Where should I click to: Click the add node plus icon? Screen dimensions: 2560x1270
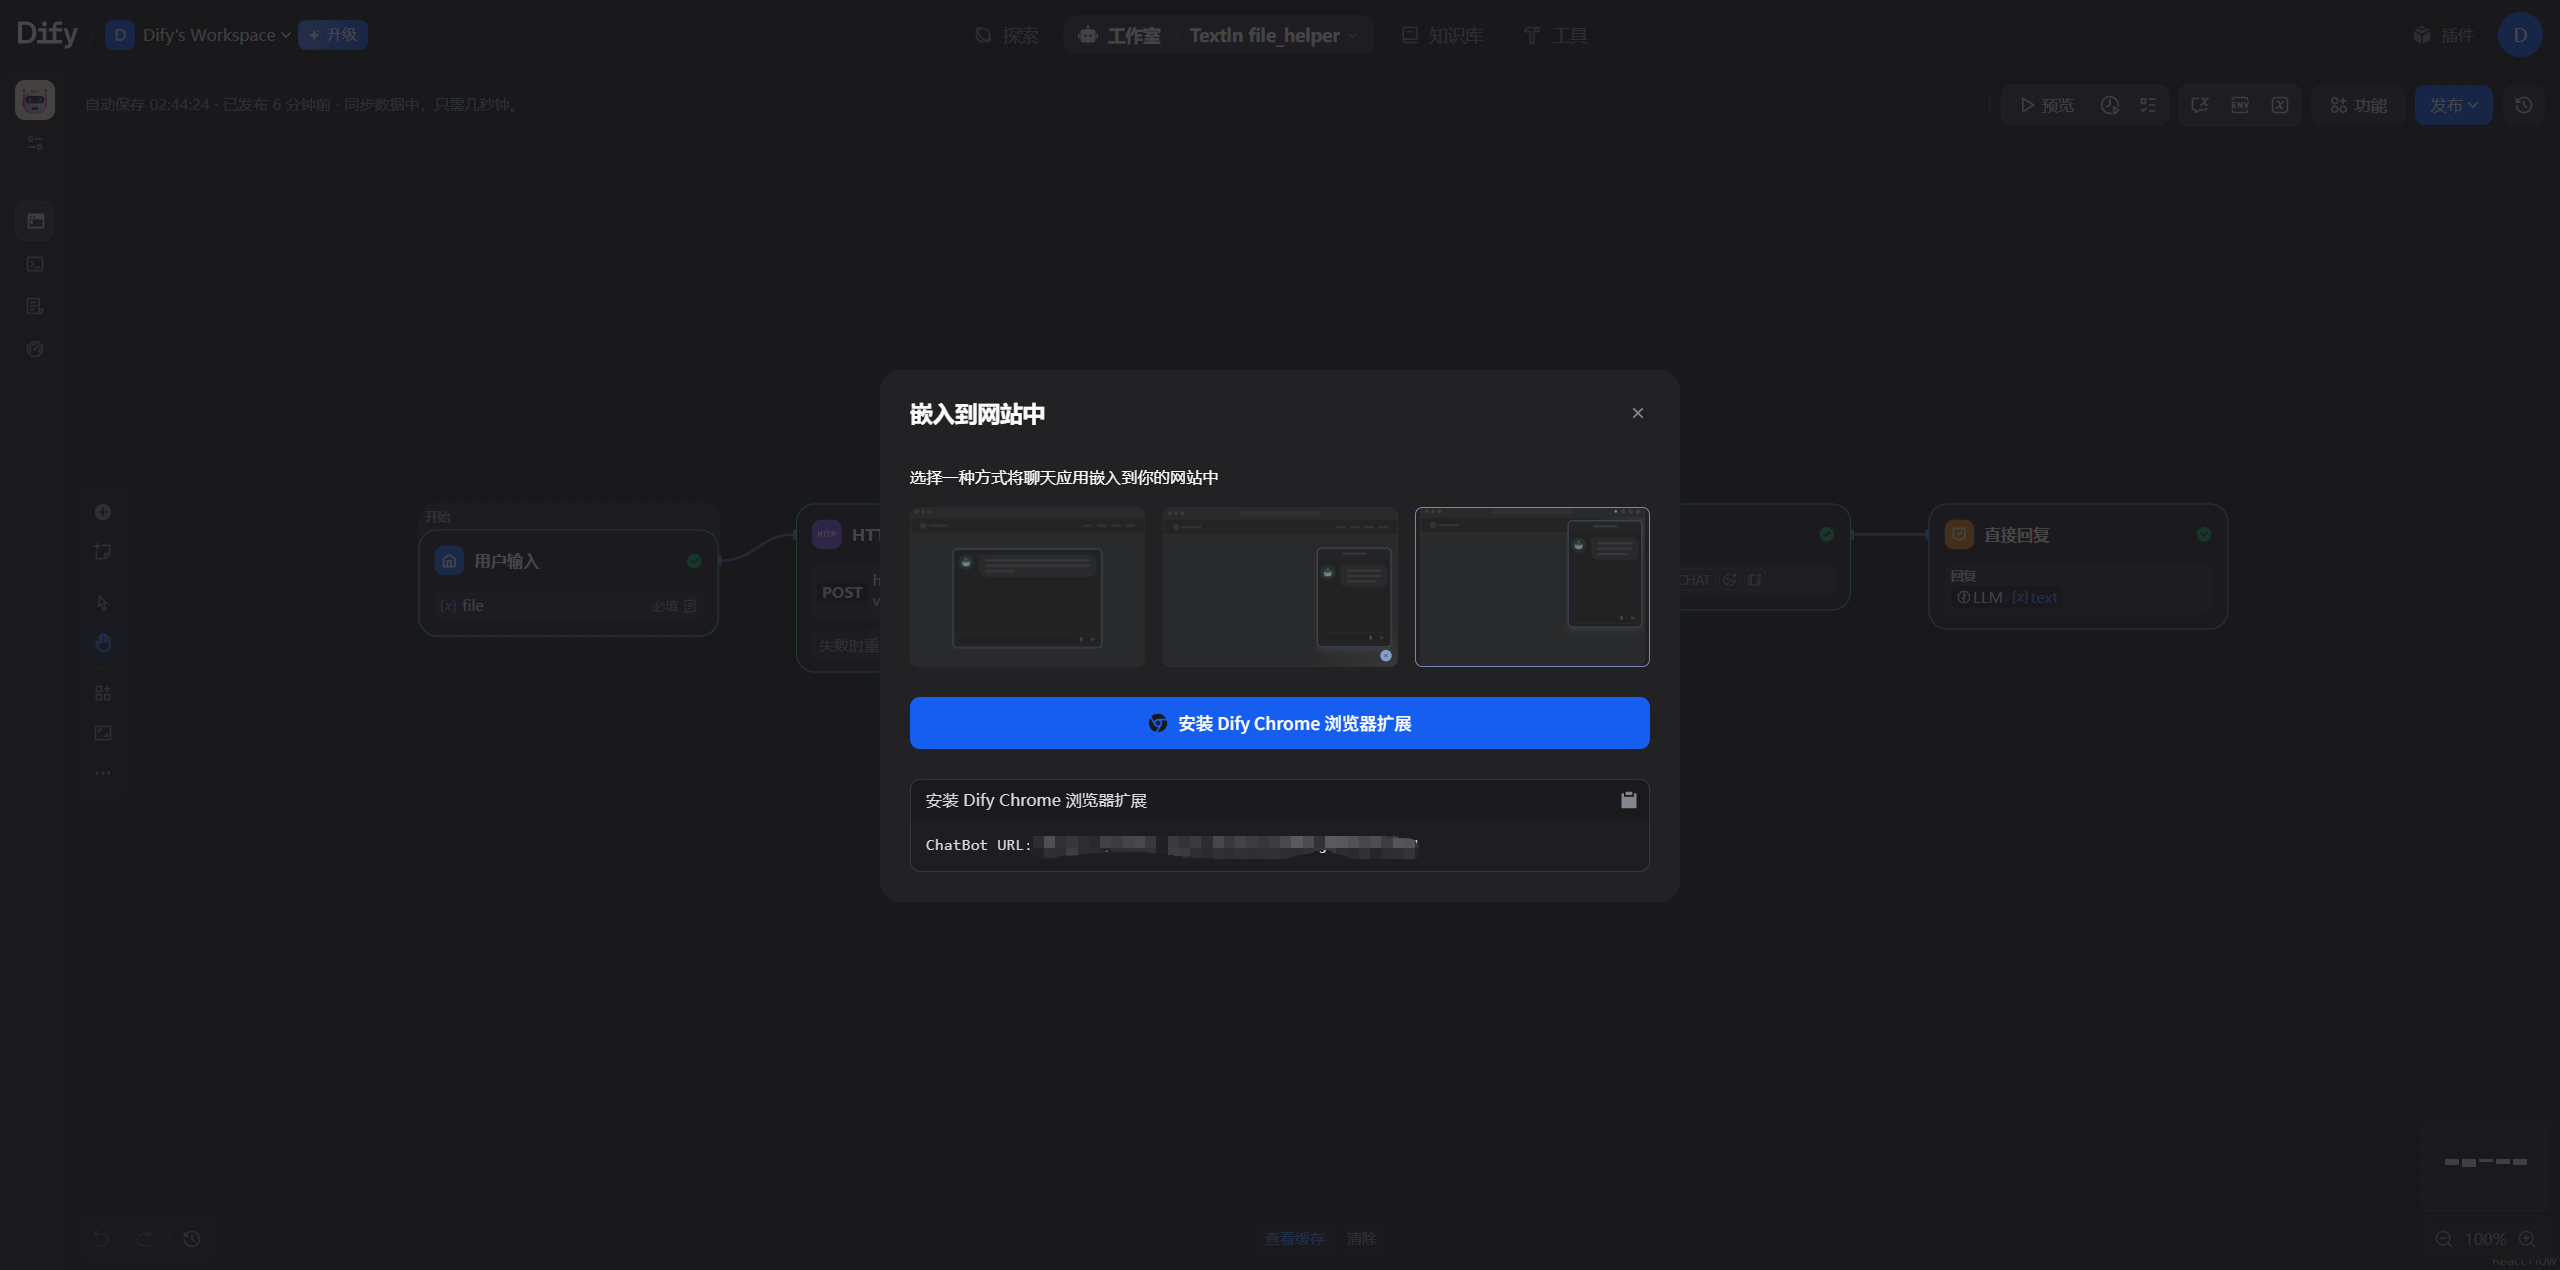pos(103,512)
